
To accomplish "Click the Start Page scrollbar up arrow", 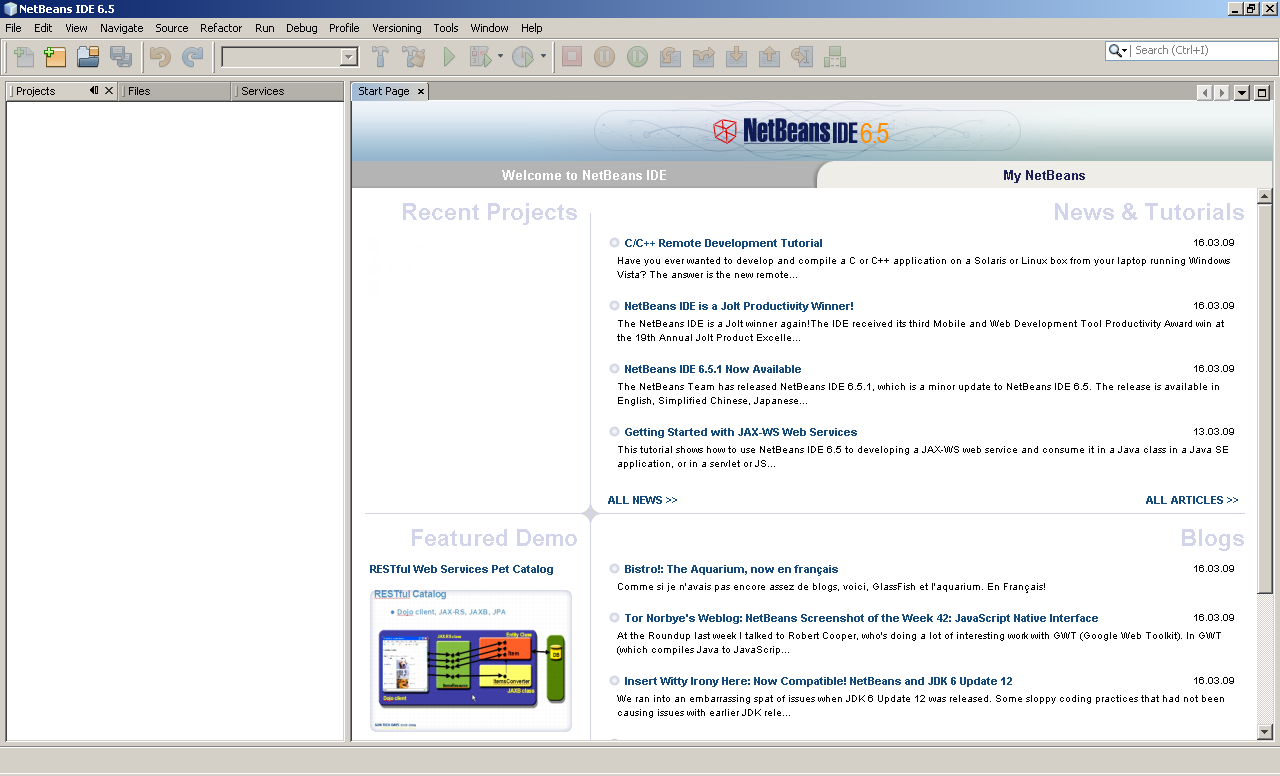I will click(1264, 196).
